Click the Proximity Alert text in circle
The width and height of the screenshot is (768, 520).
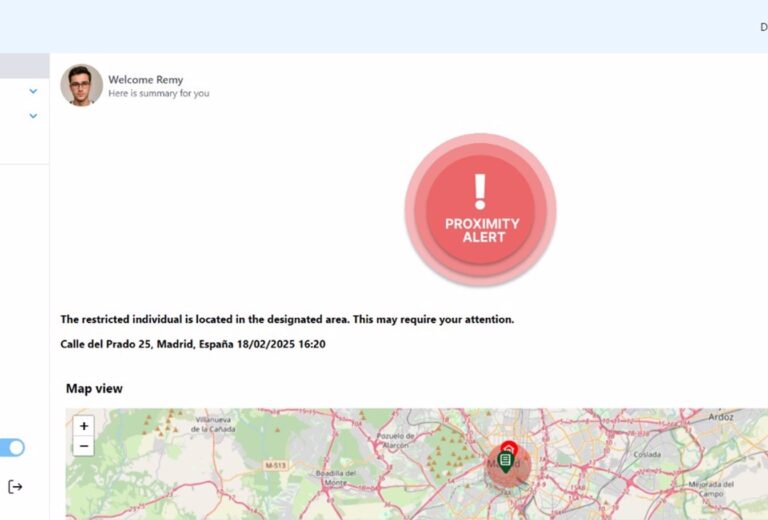[x=482, y=231]
